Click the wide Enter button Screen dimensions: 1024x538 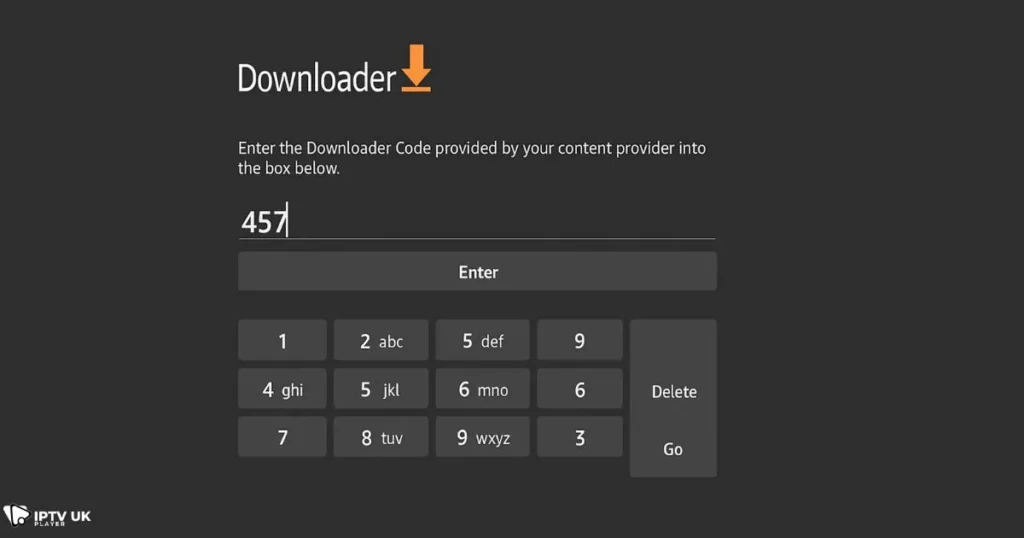click(477, 272)
